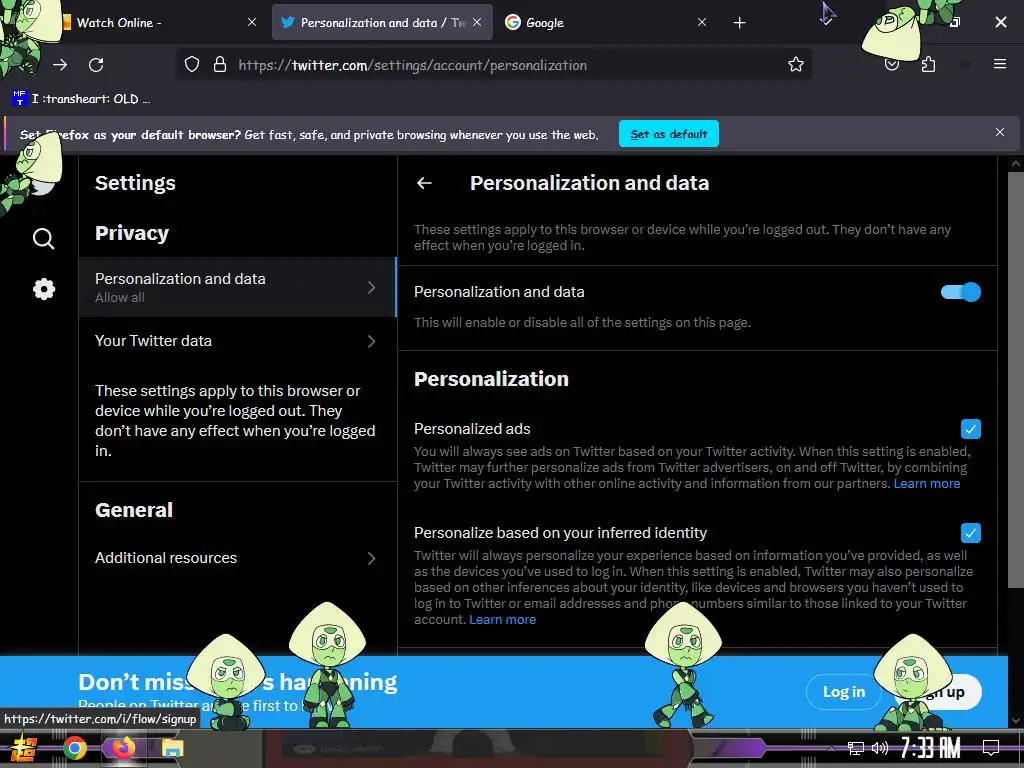Open the Twitter search magnifier icon

pos(43,238)
